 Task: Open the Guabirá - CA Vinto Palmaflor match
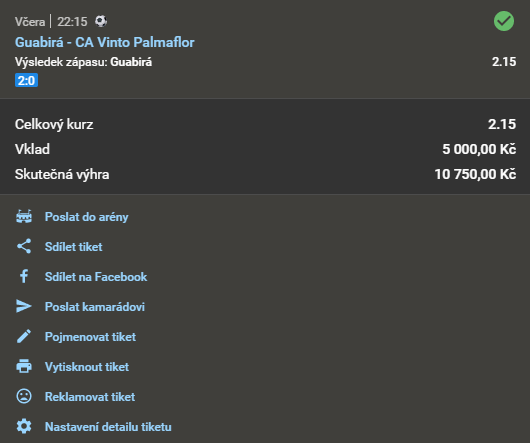click(x=104, y=42)
